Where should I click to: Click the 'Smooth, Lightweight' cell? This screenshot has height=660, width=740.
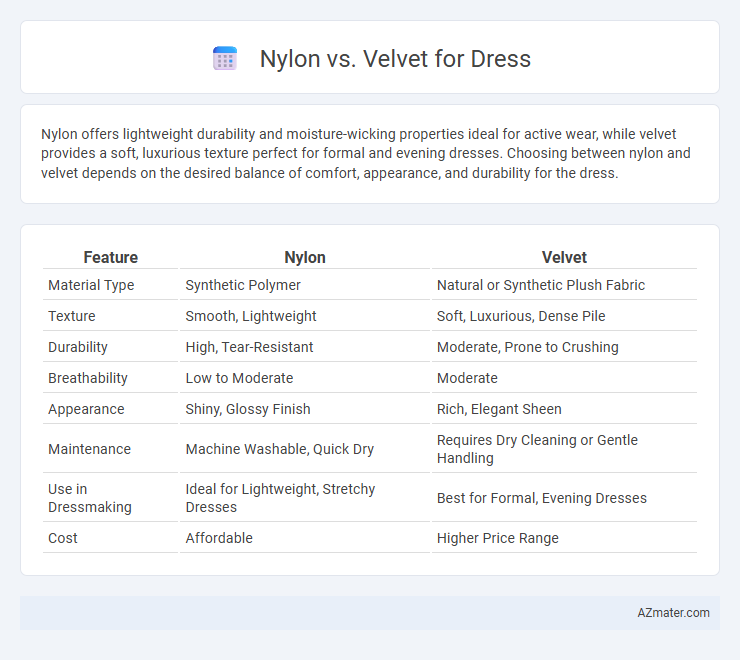[251, 316]
